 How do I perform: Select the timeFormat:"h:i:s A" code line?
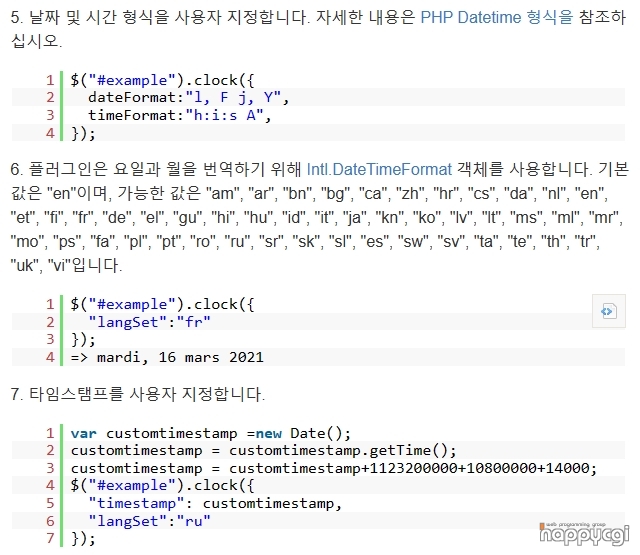pyautogui.click(x=180, y=115)
